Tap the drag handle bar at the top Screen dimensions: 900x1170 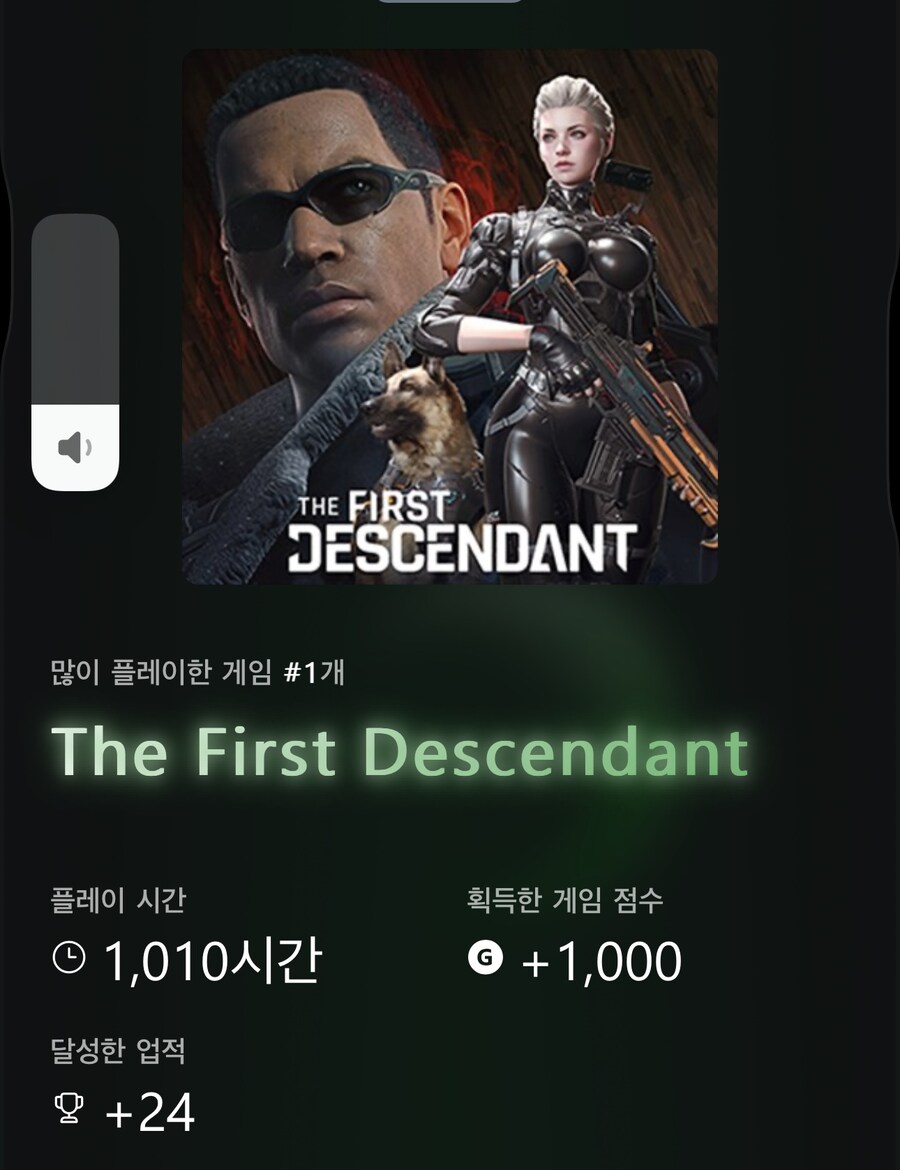tap(450, 1)
